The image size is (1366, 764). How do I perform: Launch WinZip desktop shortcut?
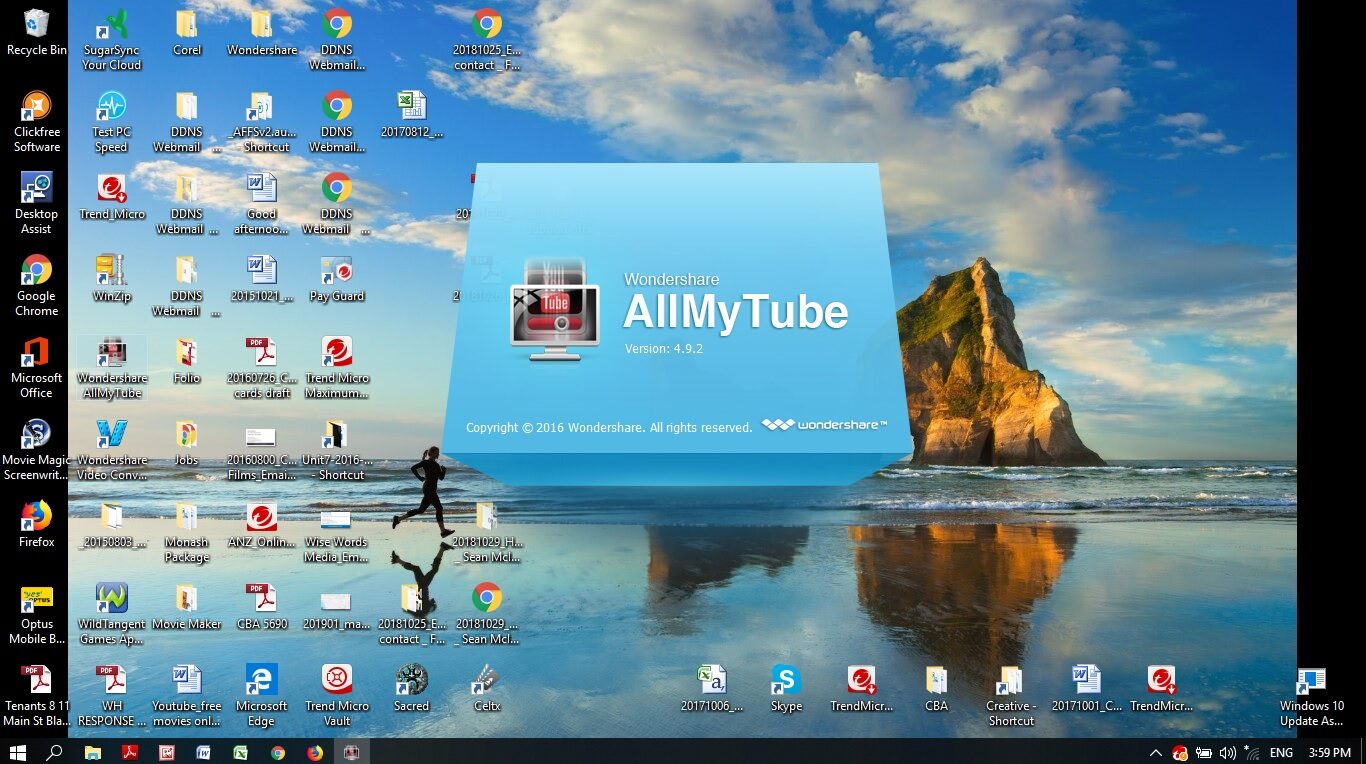112,279
